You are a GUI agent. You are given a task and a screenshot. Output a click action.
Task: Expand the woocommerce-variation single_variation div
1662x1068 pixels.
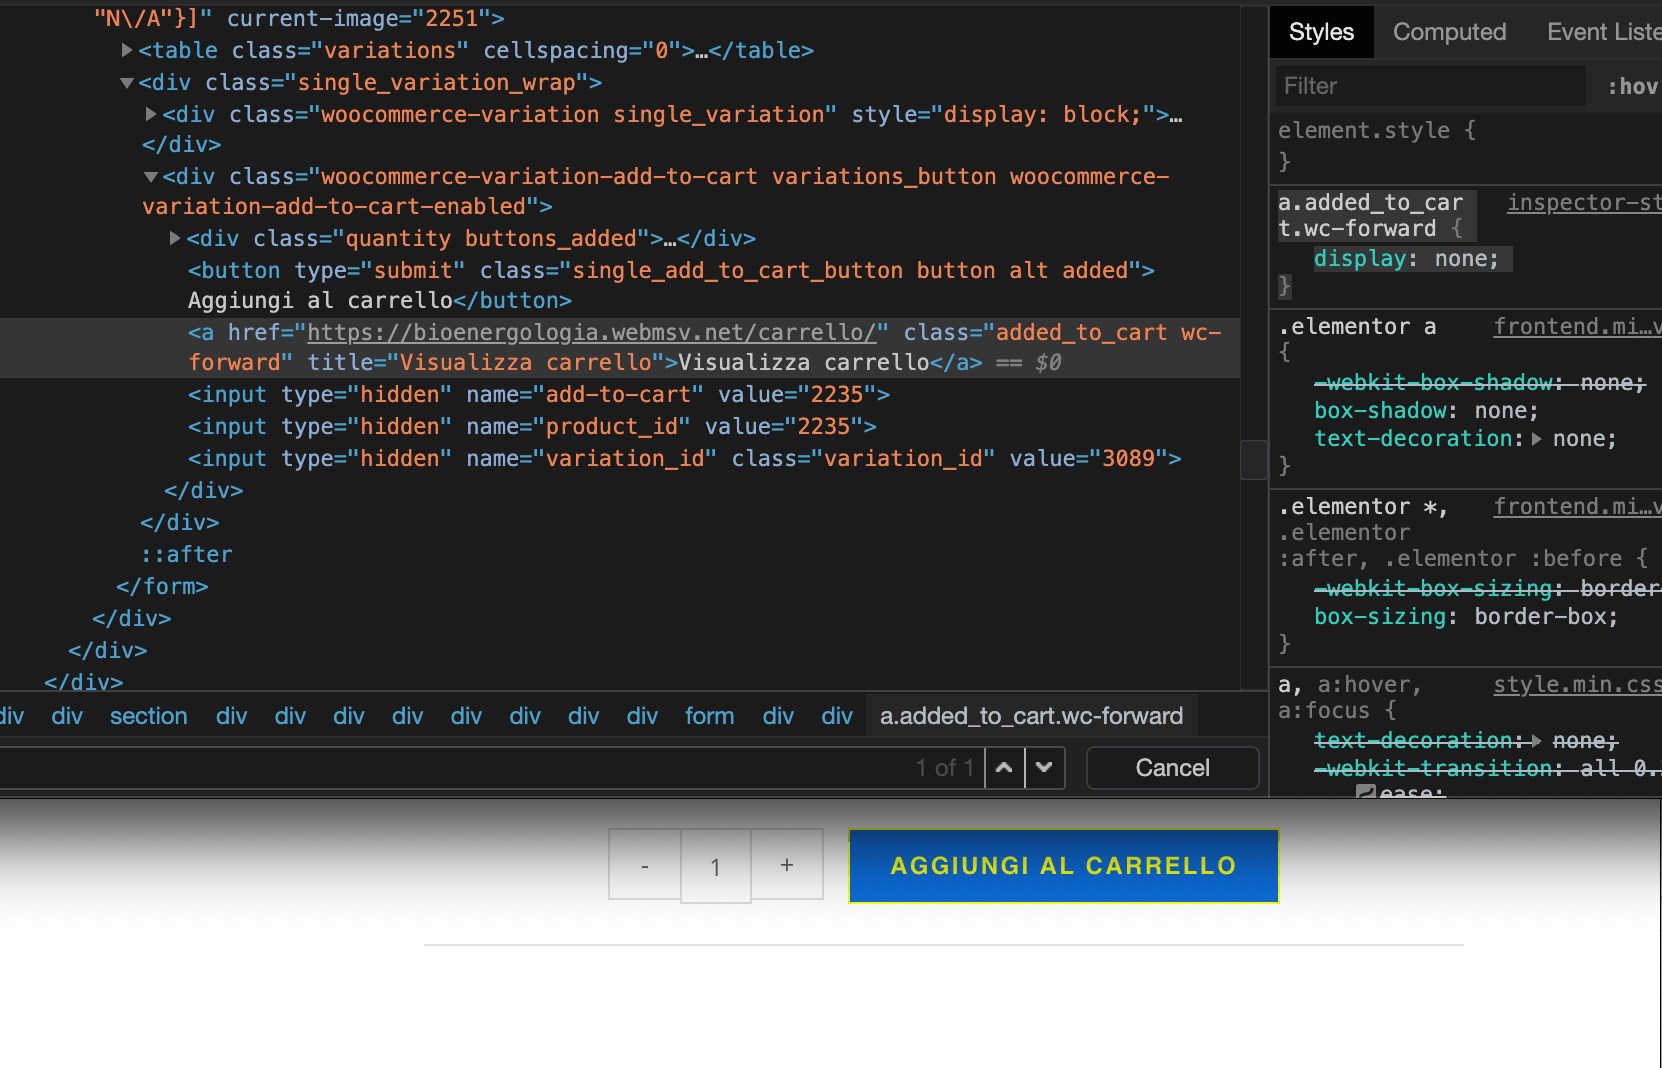coord(151,115)
